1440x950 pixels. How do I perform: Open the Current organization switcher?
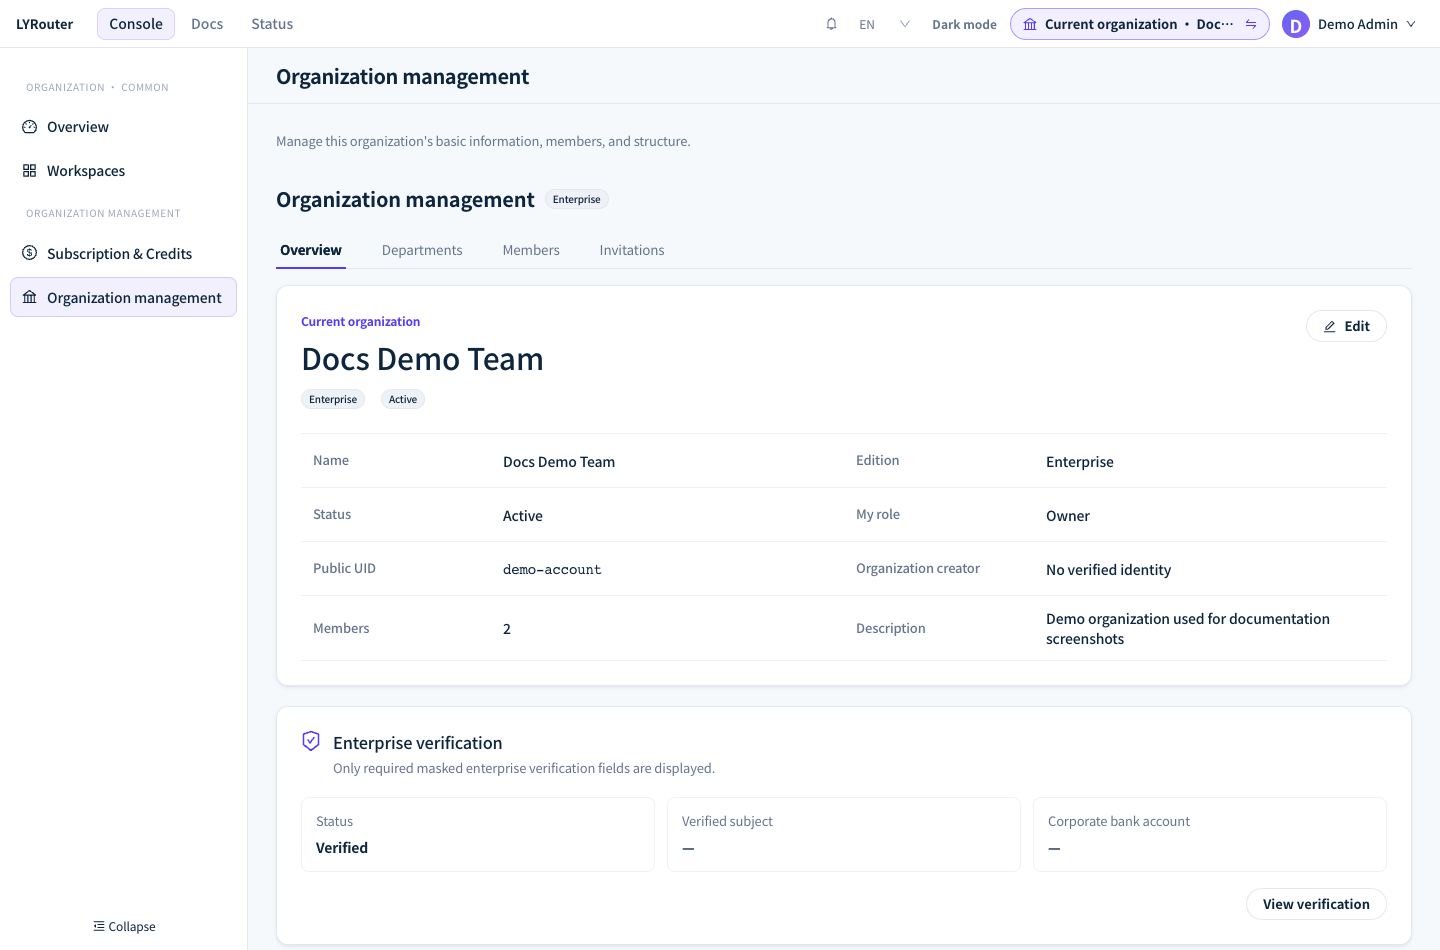click(1140, 24)
